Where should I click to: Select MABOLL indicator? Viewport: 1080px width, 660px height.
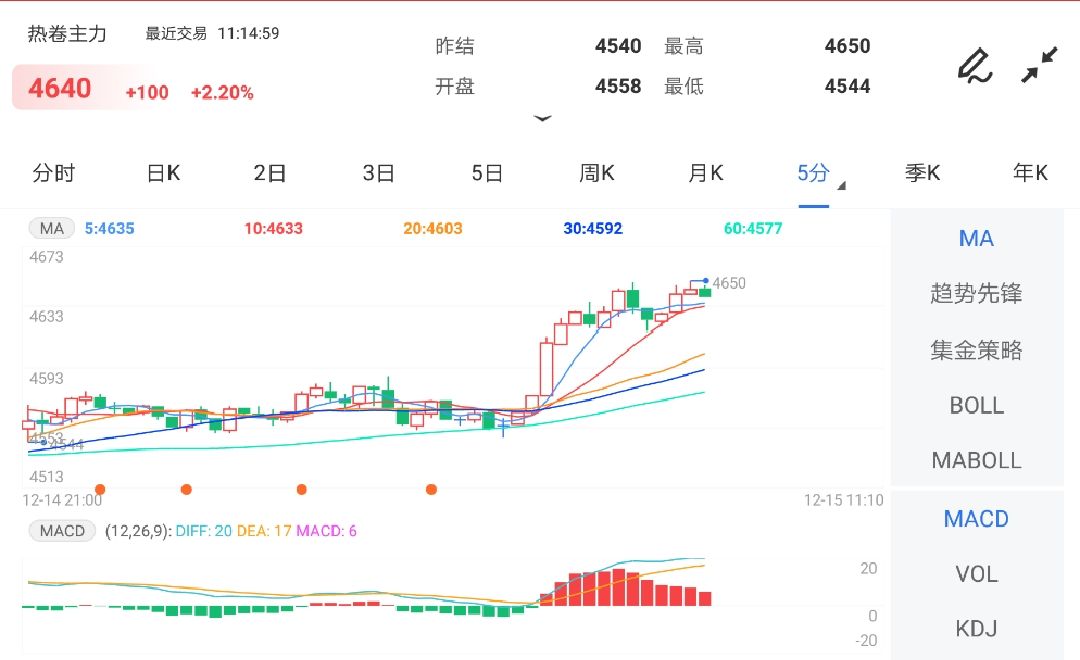pyautogui.click(x=976, y=460)
